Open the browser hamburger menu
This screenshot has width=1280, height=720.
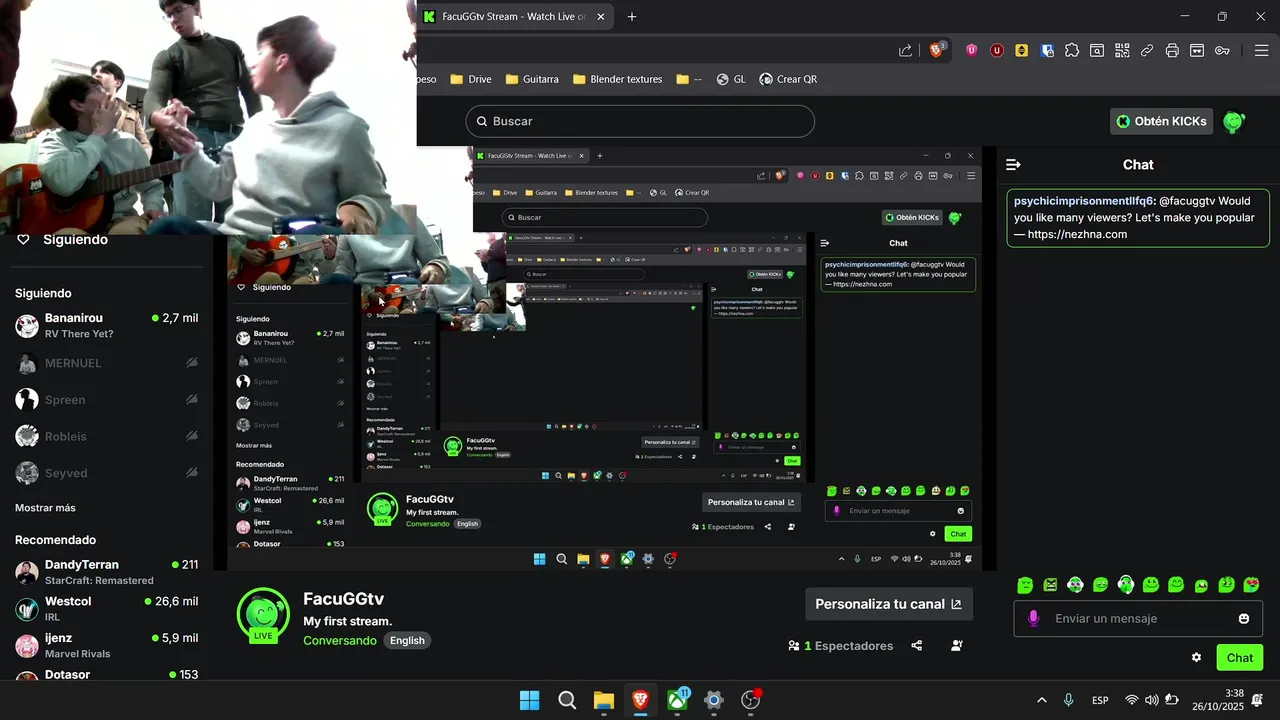click(x=1260, y=50)
